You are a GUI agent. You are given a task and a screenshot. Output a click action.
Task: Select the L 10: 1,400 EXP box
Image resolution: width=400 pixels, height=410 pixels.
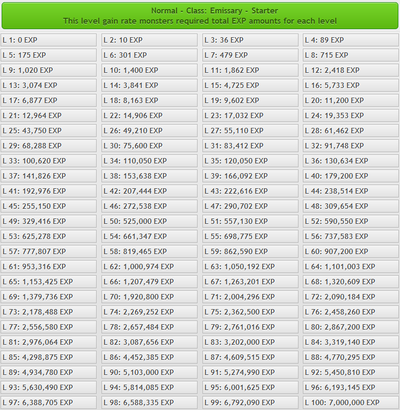[x=150, y=70]
